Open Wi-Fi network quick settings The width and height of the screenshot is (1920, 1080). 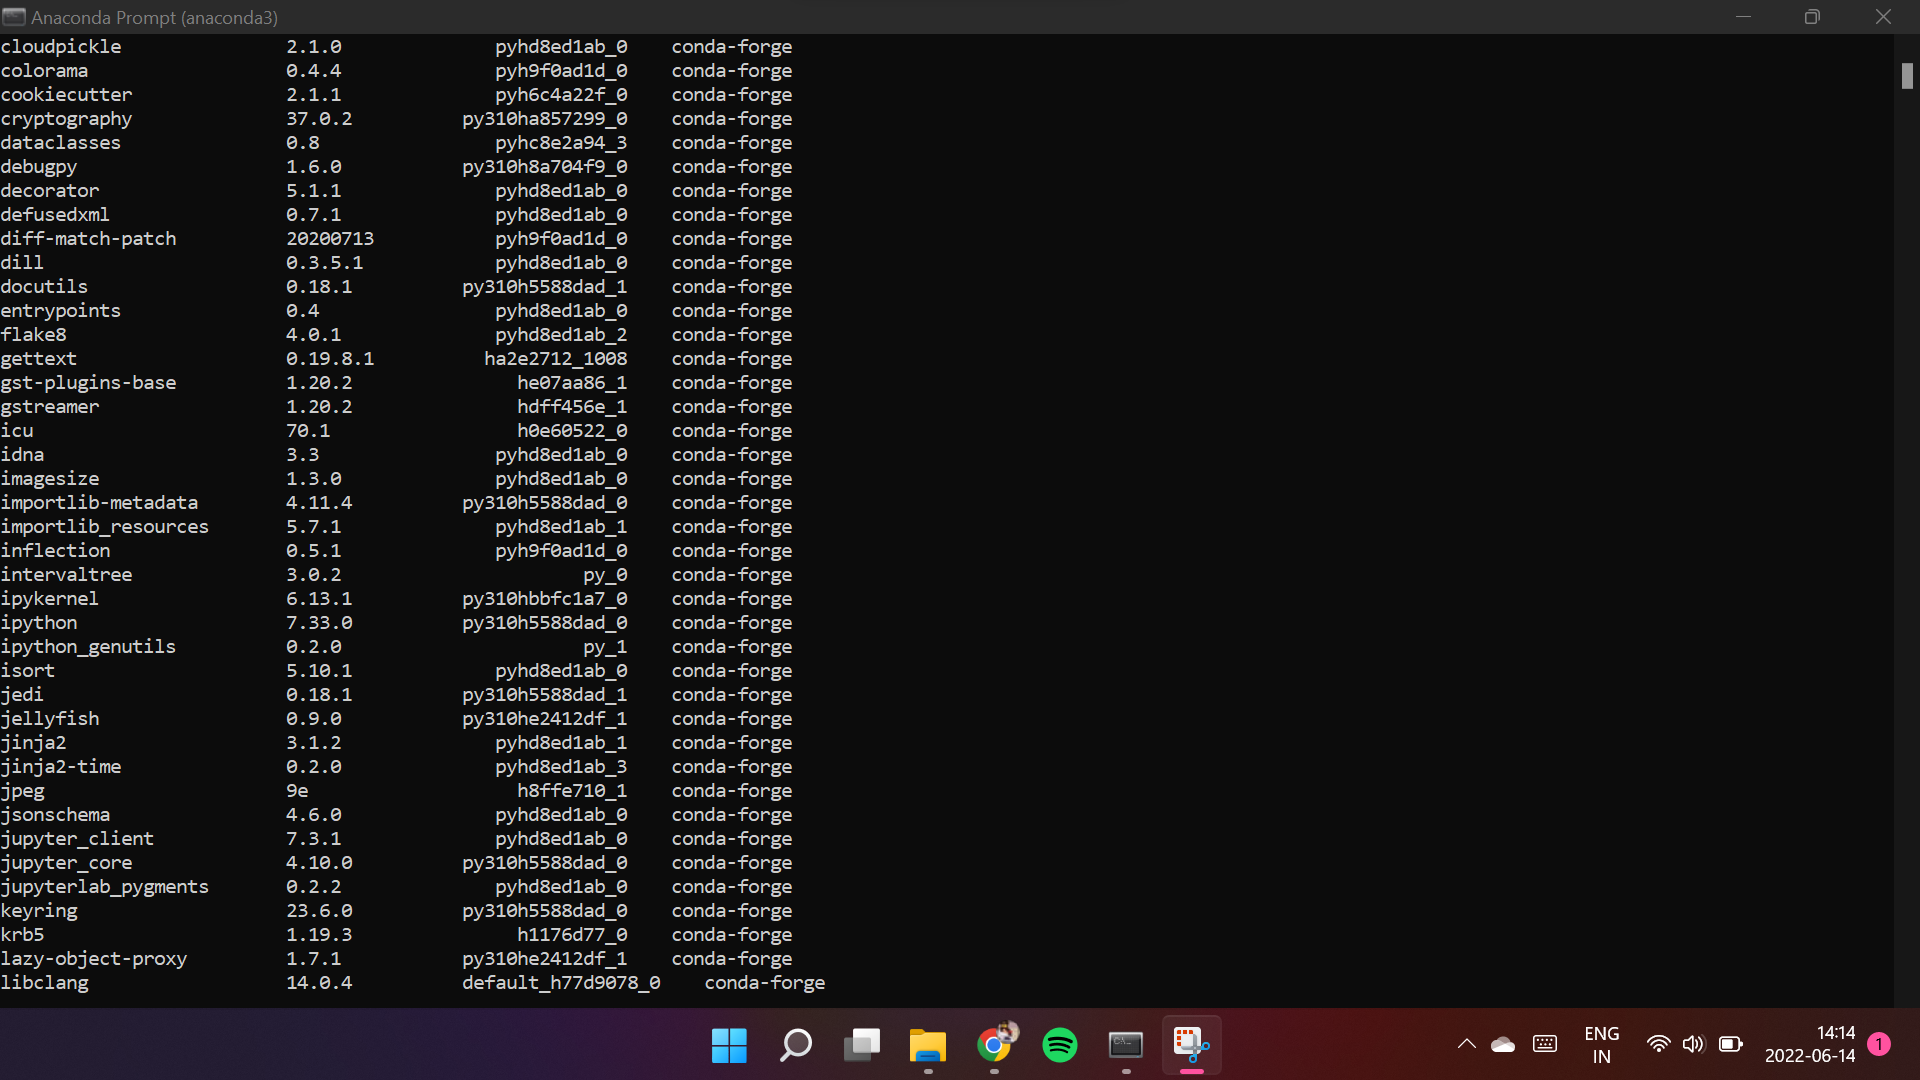point(1658,1044)
